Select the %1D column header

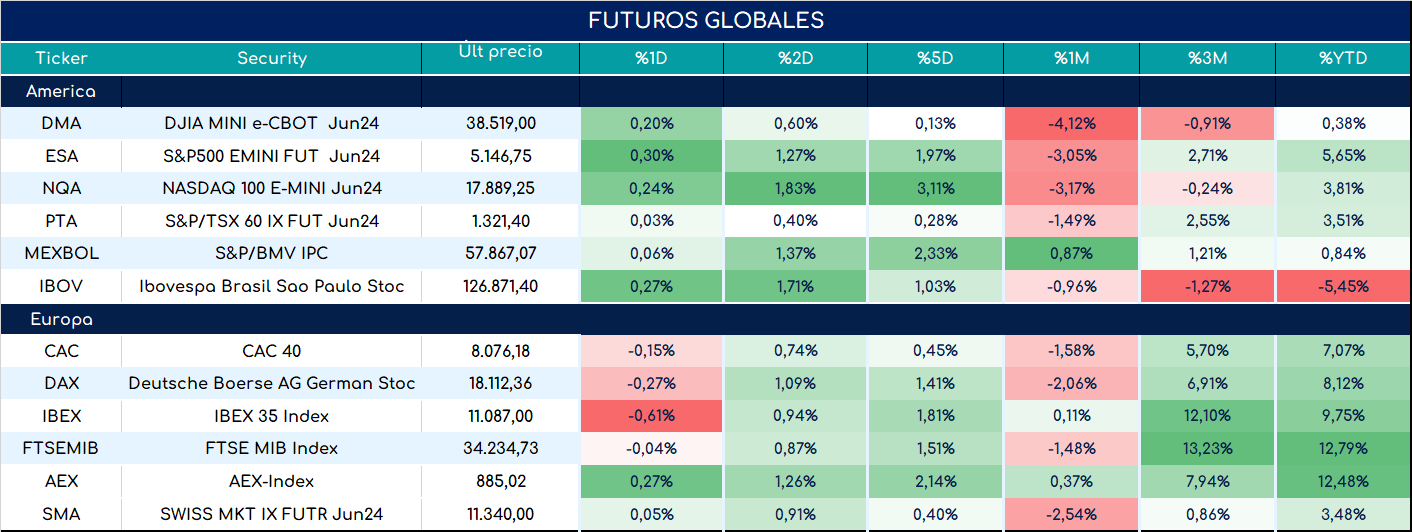[x=651, y=58]
